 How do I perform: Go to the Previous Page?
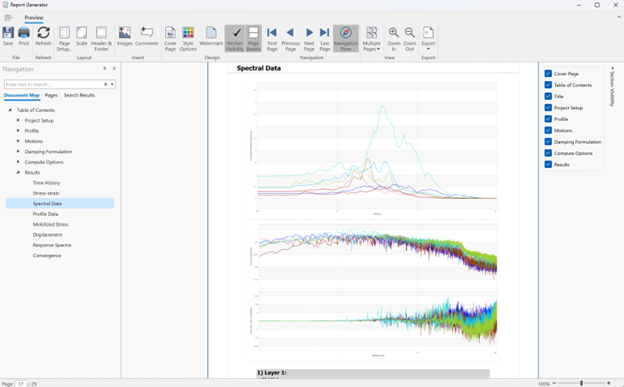pos(291,39)
